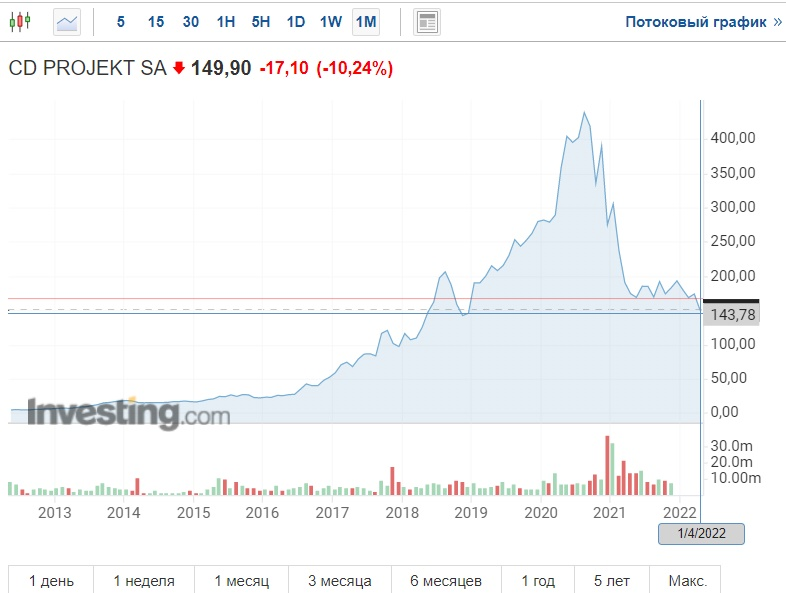Click the CD PROJEKT SA title
786x593 pixels.
click(88, 68)
